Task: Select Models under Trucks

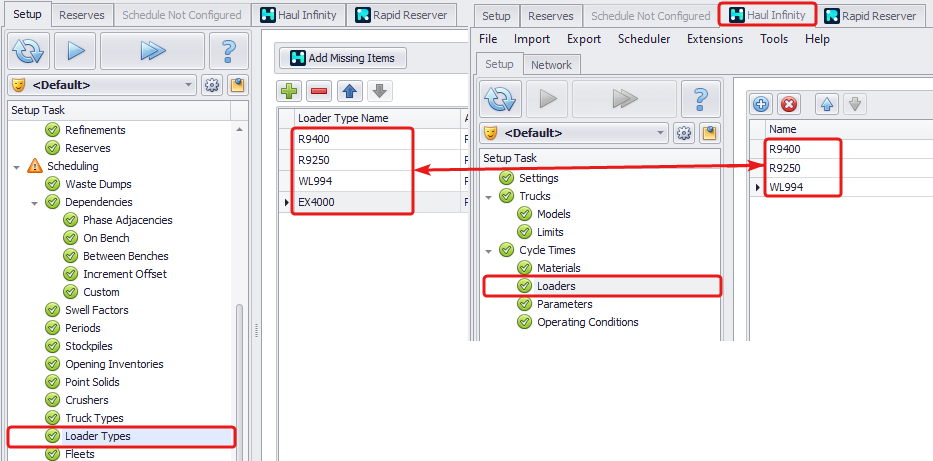Action: (x=553, y=214)
